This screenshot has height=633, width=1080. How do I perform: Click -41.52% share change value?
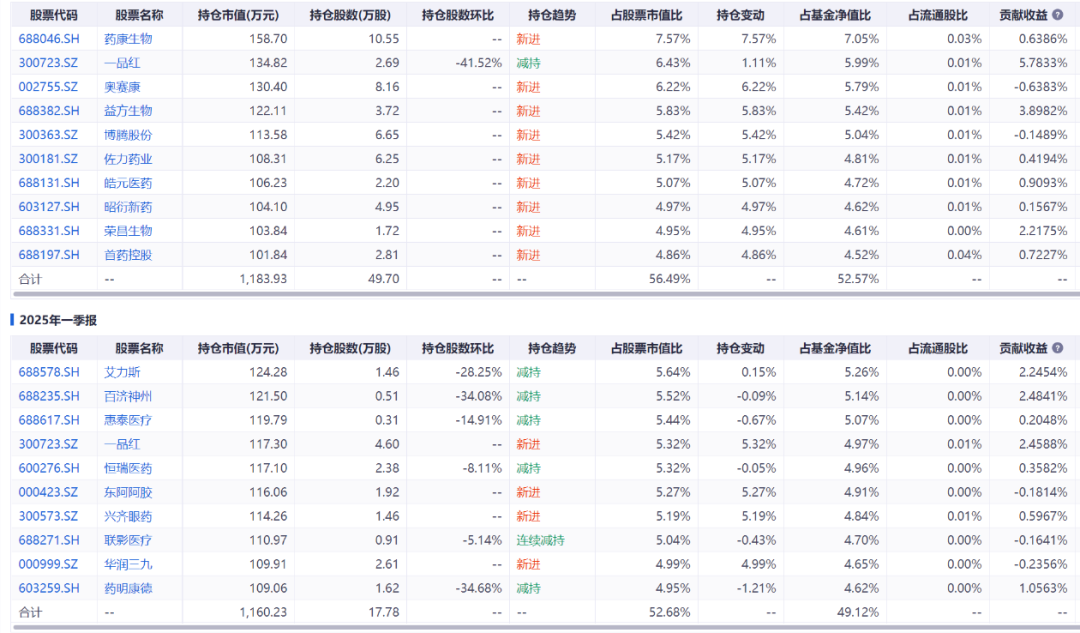(479, 63)
